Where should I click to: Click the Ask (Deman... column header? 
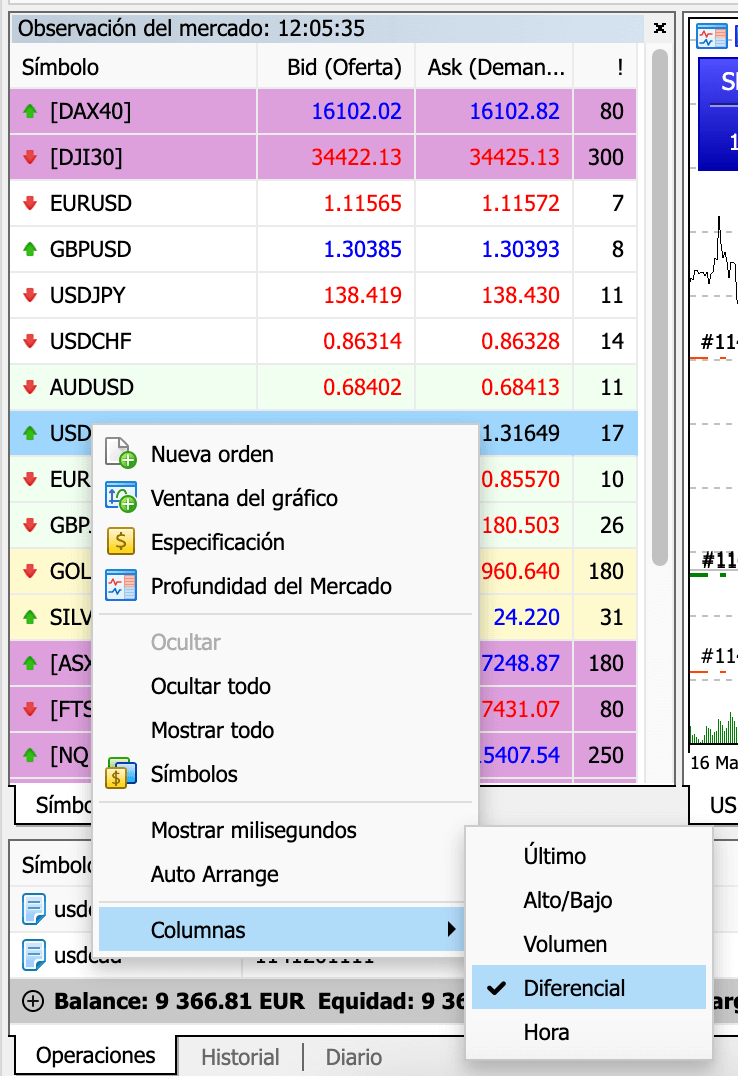tap(494, 67)
